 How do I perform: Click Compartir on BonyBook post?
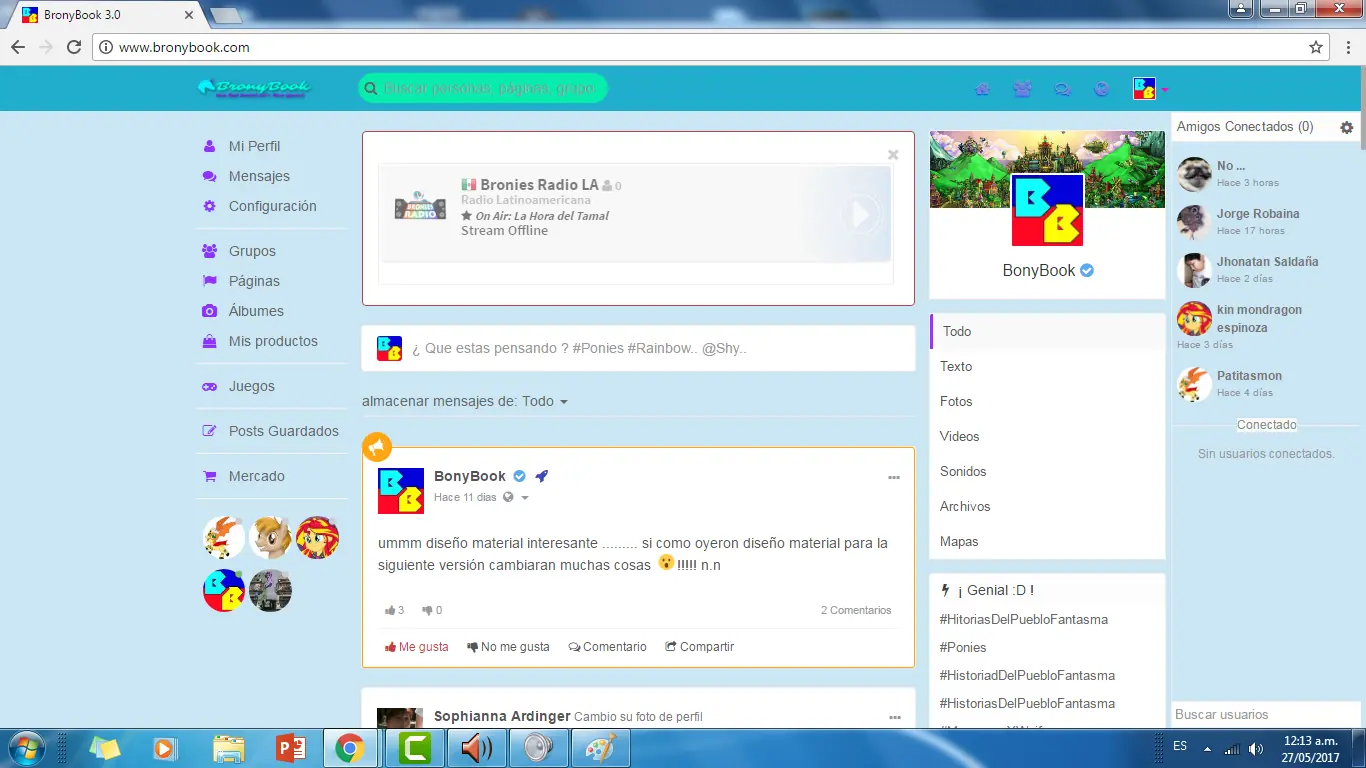click(700, 647)
